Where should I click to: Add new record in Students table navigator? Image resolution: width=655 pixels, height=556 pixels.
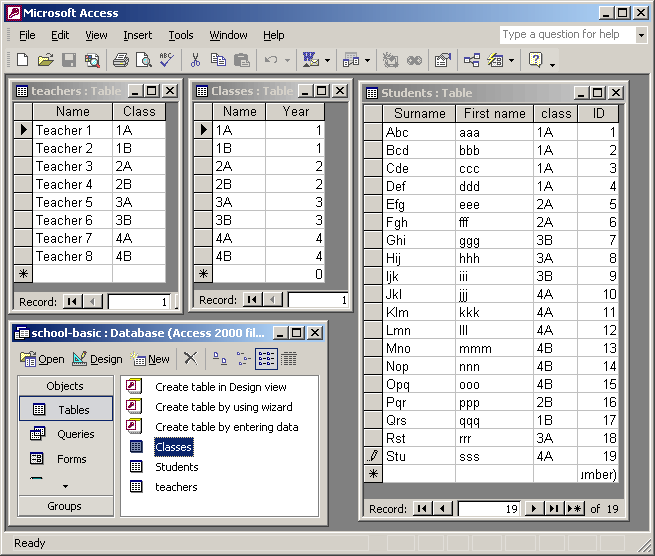574,508
